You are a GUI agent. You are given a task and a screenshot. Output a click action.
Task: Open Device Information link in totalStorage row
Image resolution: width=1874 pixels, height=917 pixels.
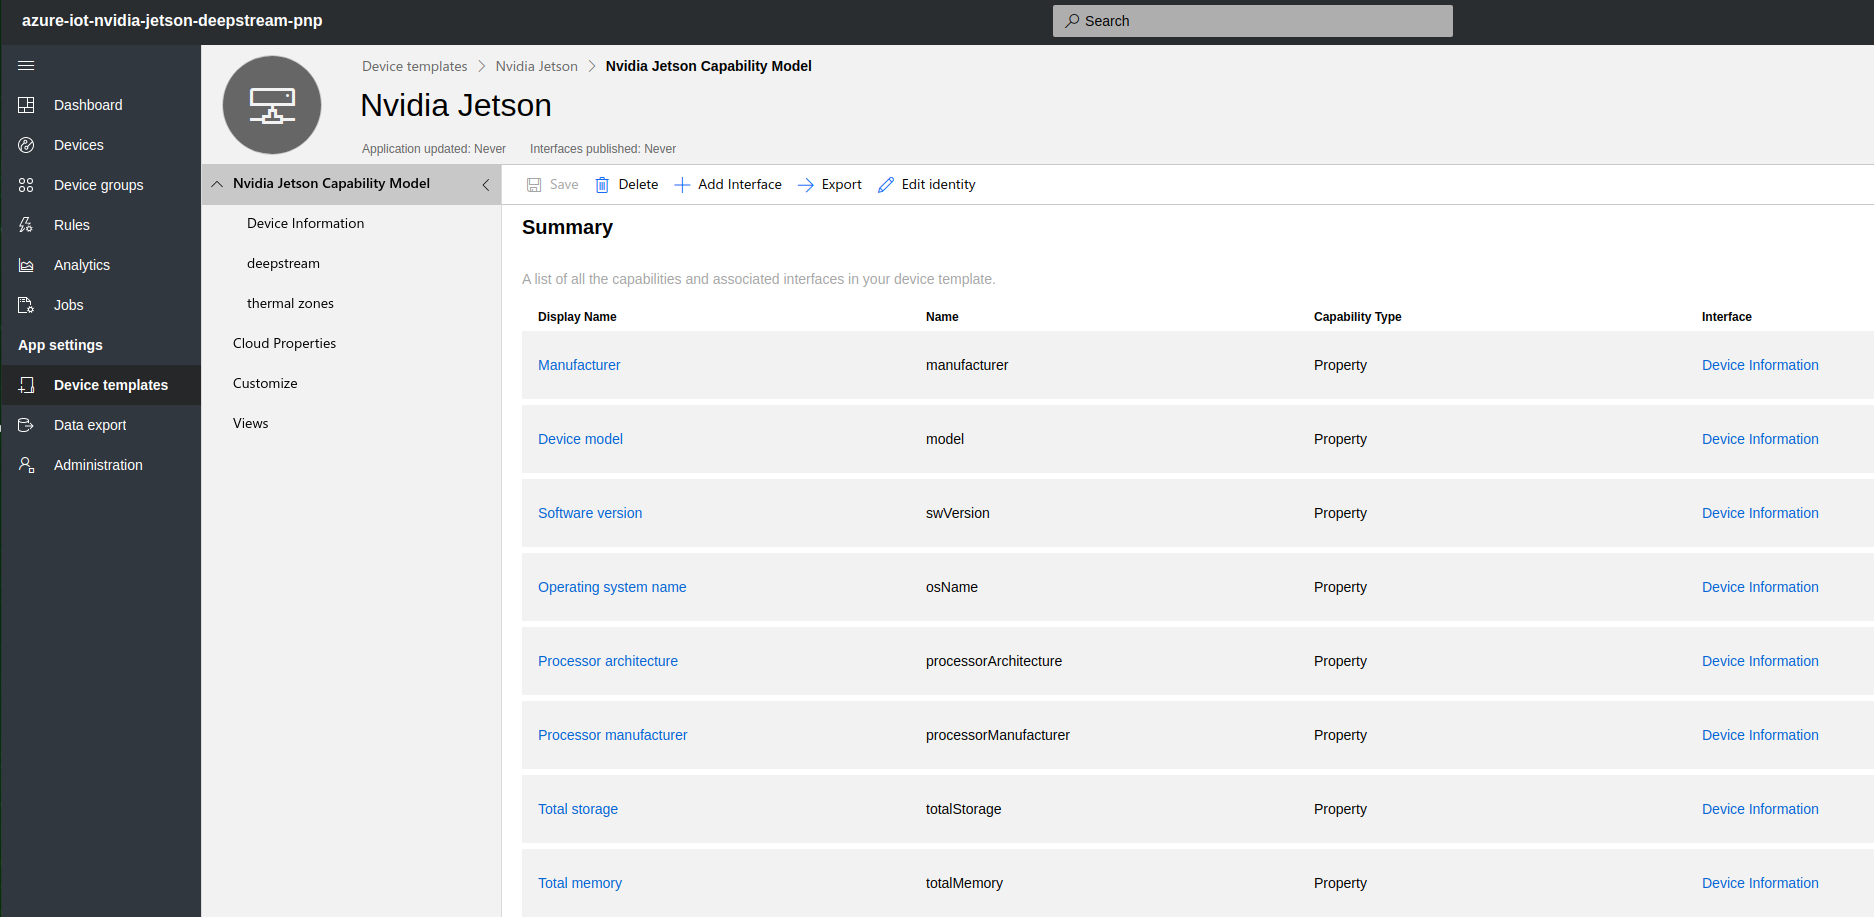(x=1760, y=809)
